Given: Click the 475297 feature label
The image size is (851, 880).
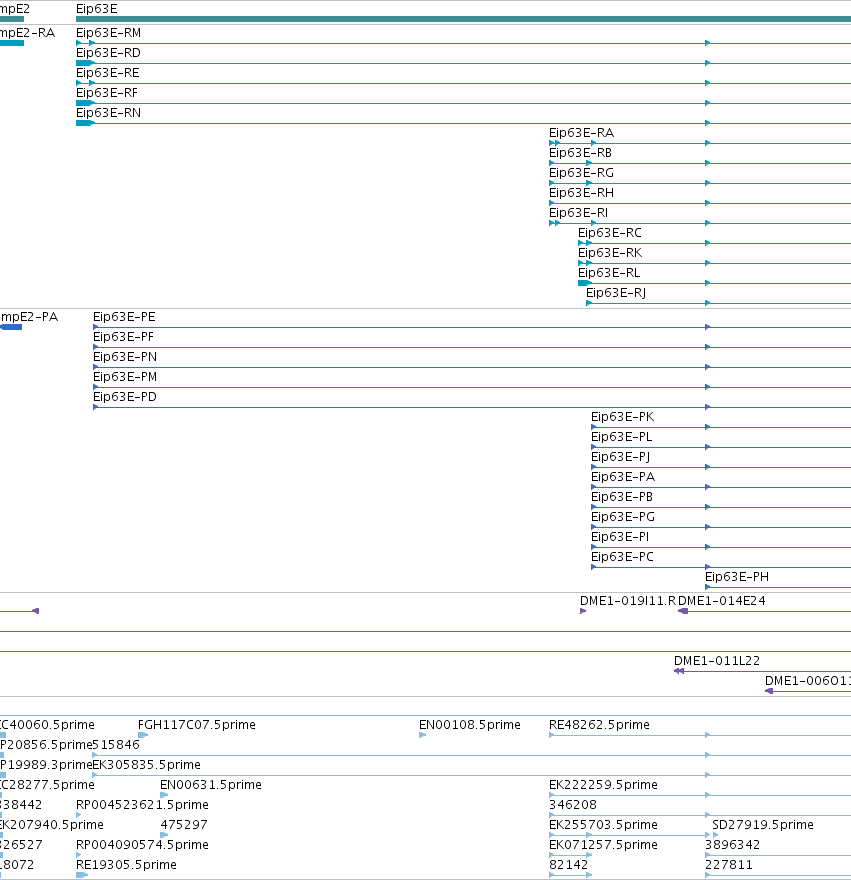Looking at the screenshot, I should [x=184, y=825].
